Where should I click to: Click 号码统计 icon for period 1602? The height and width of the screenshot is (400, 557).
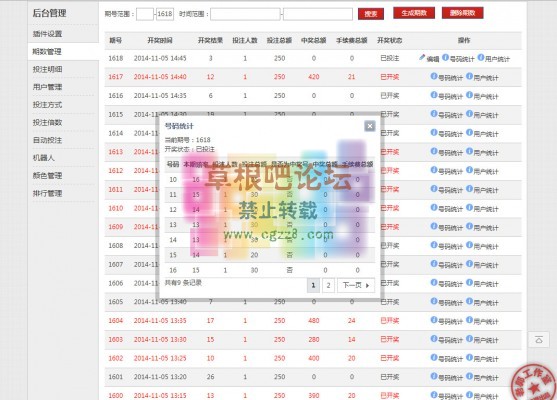click(x=434, y=357)
